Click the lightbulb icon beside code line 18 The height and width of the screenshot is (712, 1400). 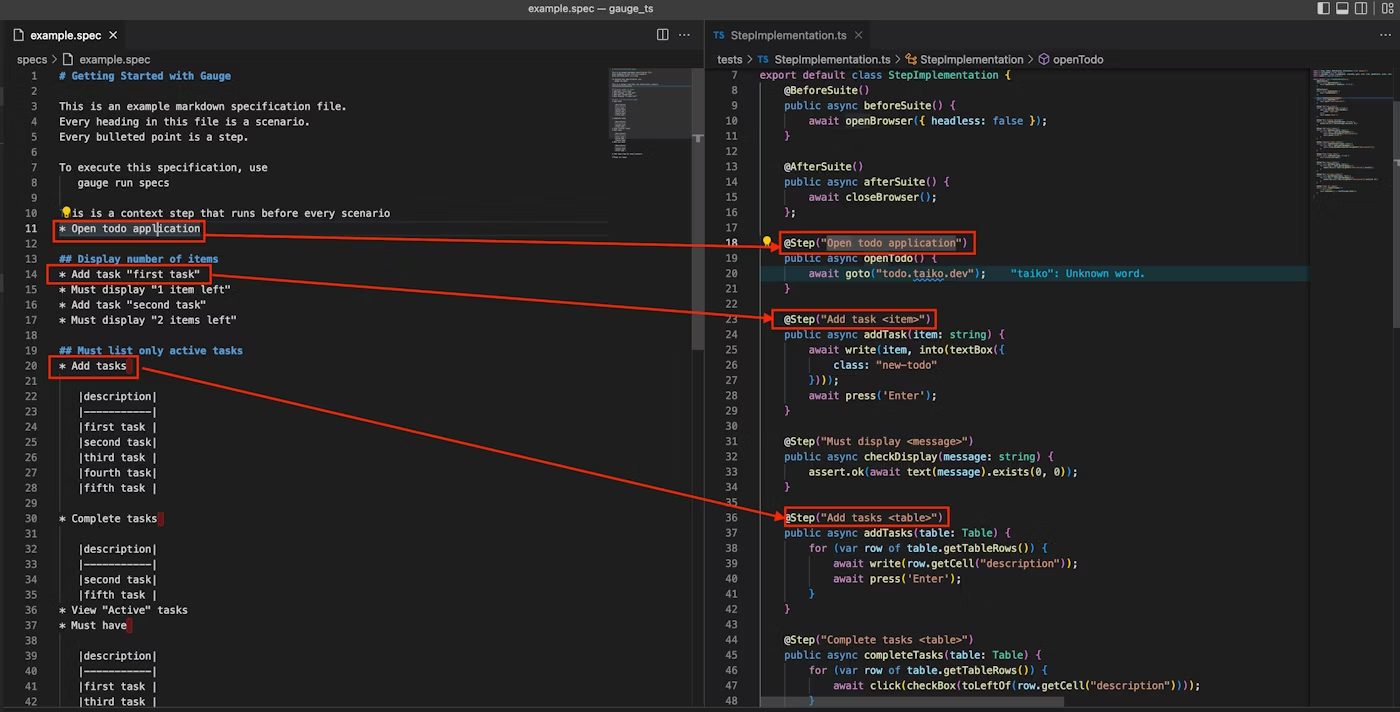tap(767, 243)
